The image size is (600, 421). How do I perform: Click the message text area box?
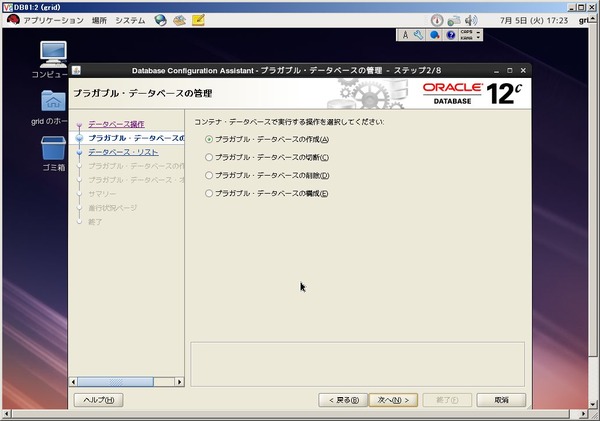357,364
